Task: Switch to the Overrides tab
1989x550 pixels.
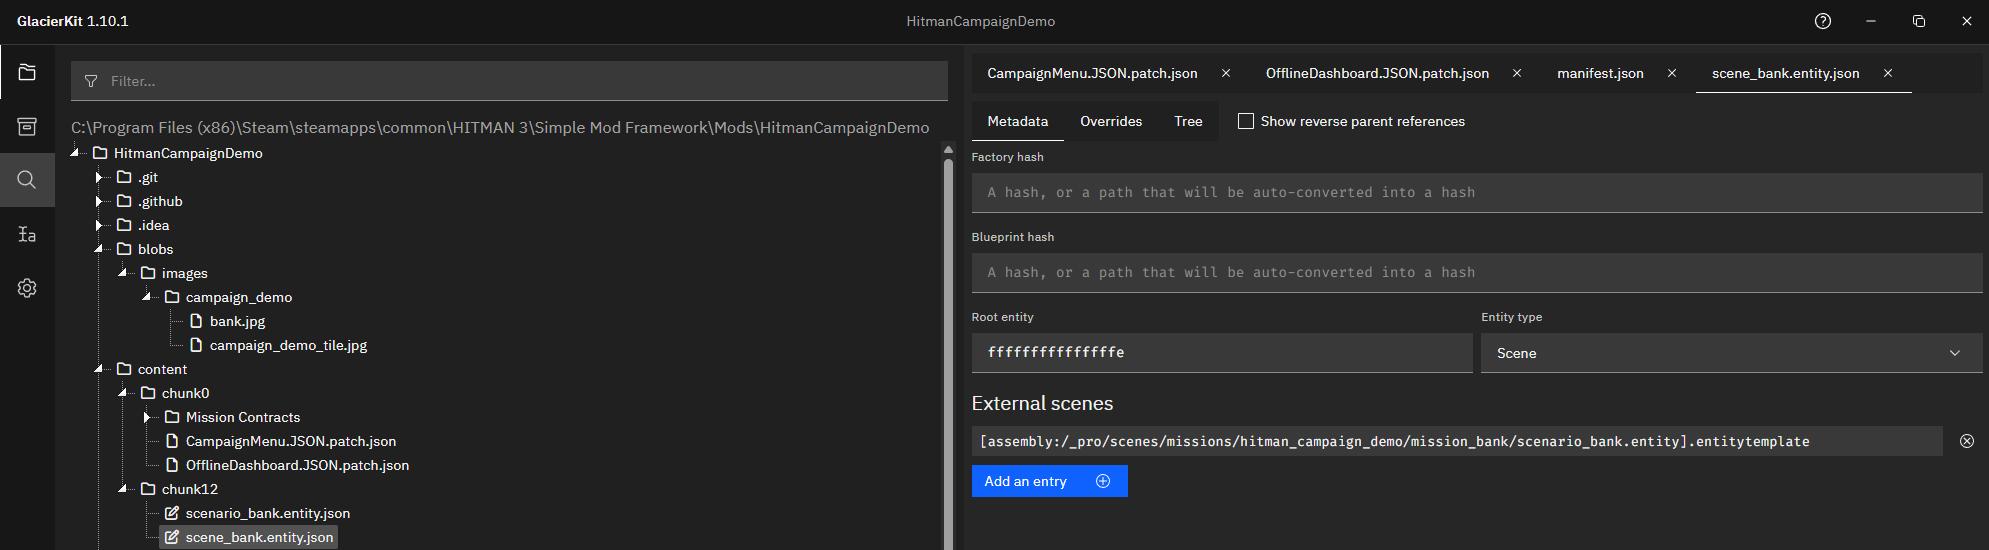Action: pyautogui.click(x=1110, y=121)
